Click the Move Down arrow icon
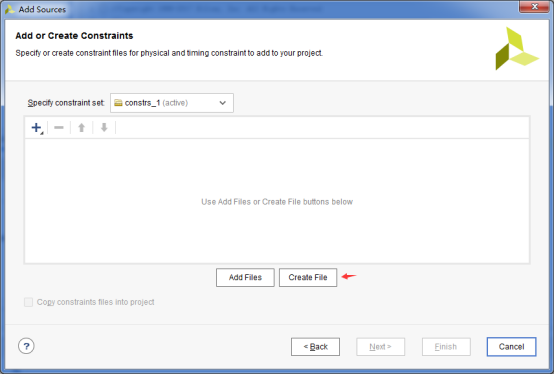The width and height of the screenshot is (554, 374). (x=104, y=127)
